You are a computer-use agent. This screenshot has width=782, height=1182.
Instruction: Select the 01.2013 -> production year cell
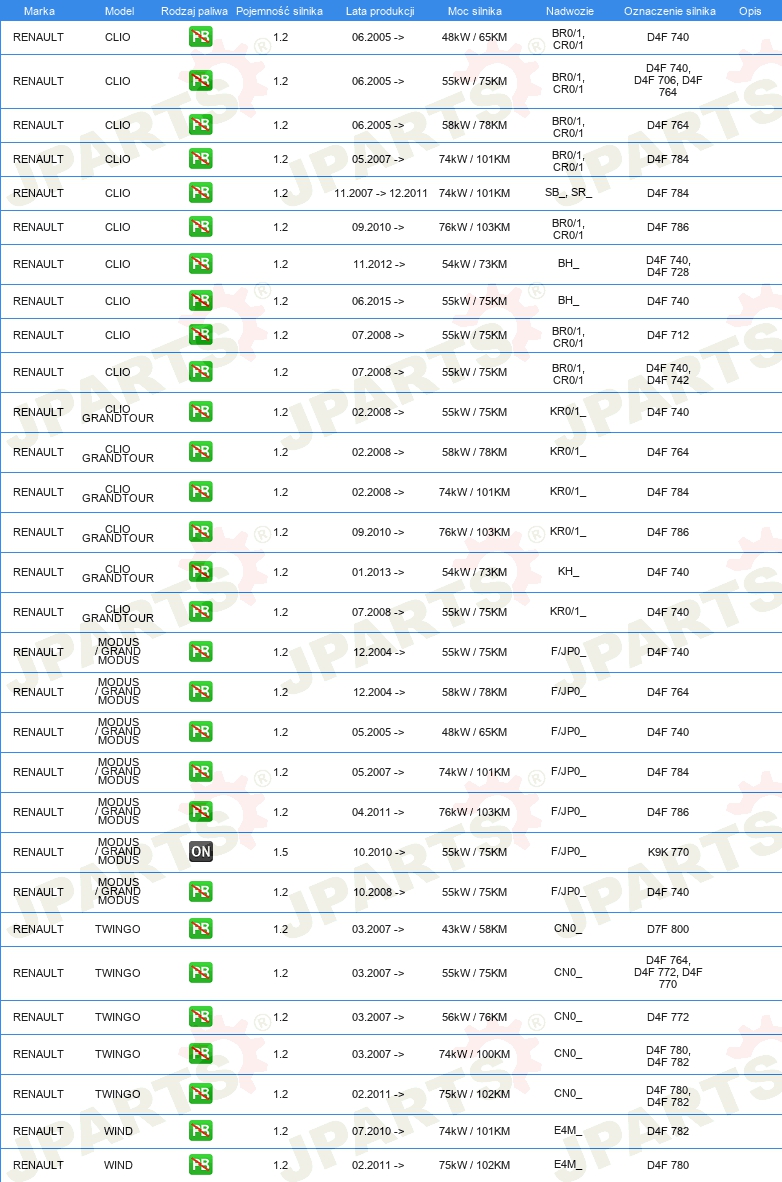(378, 572)
